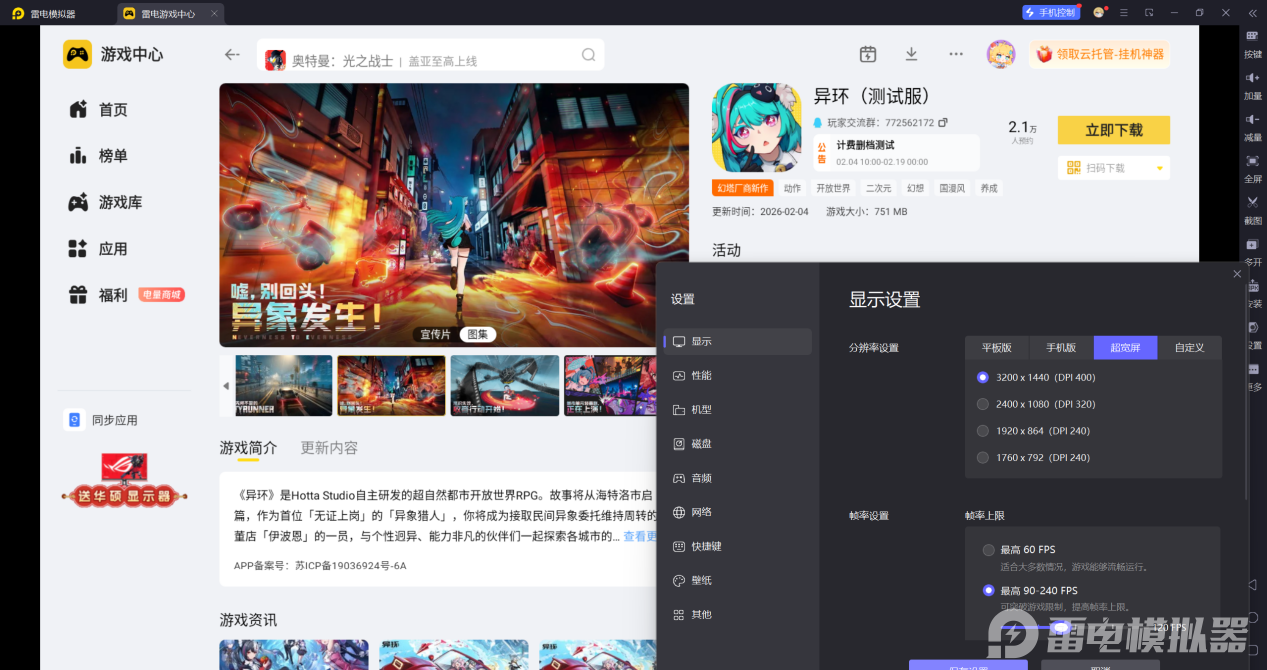The image size is (1267, 670).
Task: Click the search magnifier icon
Action: pos(589,55)
